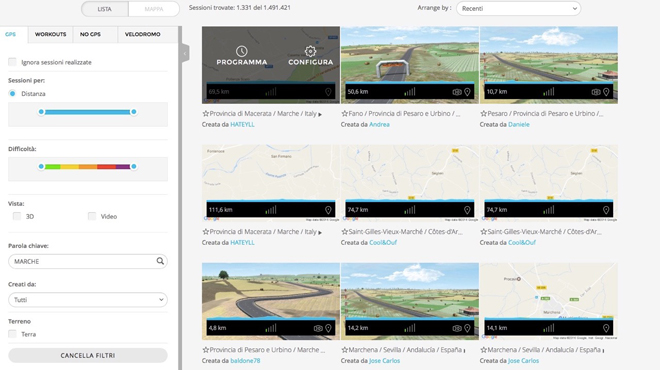Enable Ignora sessioni realizzate checkbox
This screenshot has height=370, width=660.
12,62
